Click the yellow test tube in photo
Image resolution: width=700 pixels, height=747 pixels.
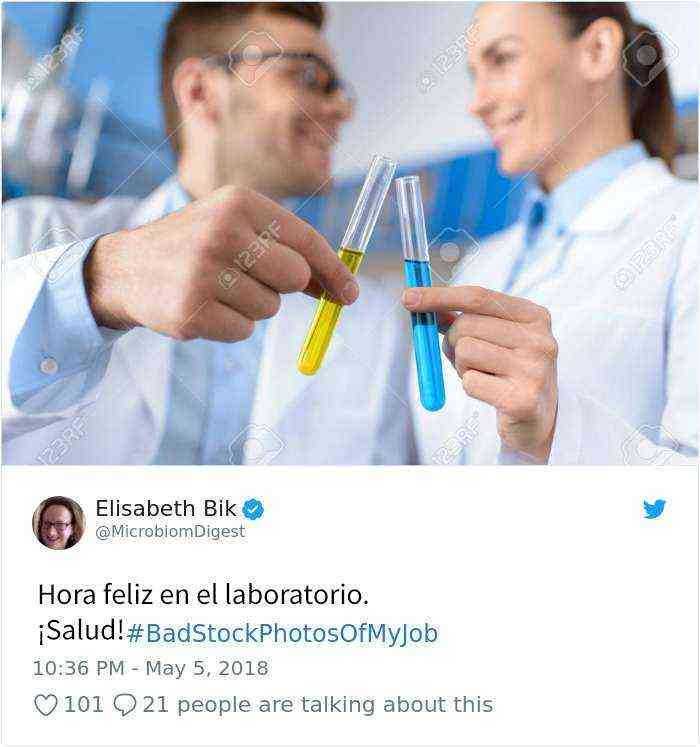click(x=345, y=265)
